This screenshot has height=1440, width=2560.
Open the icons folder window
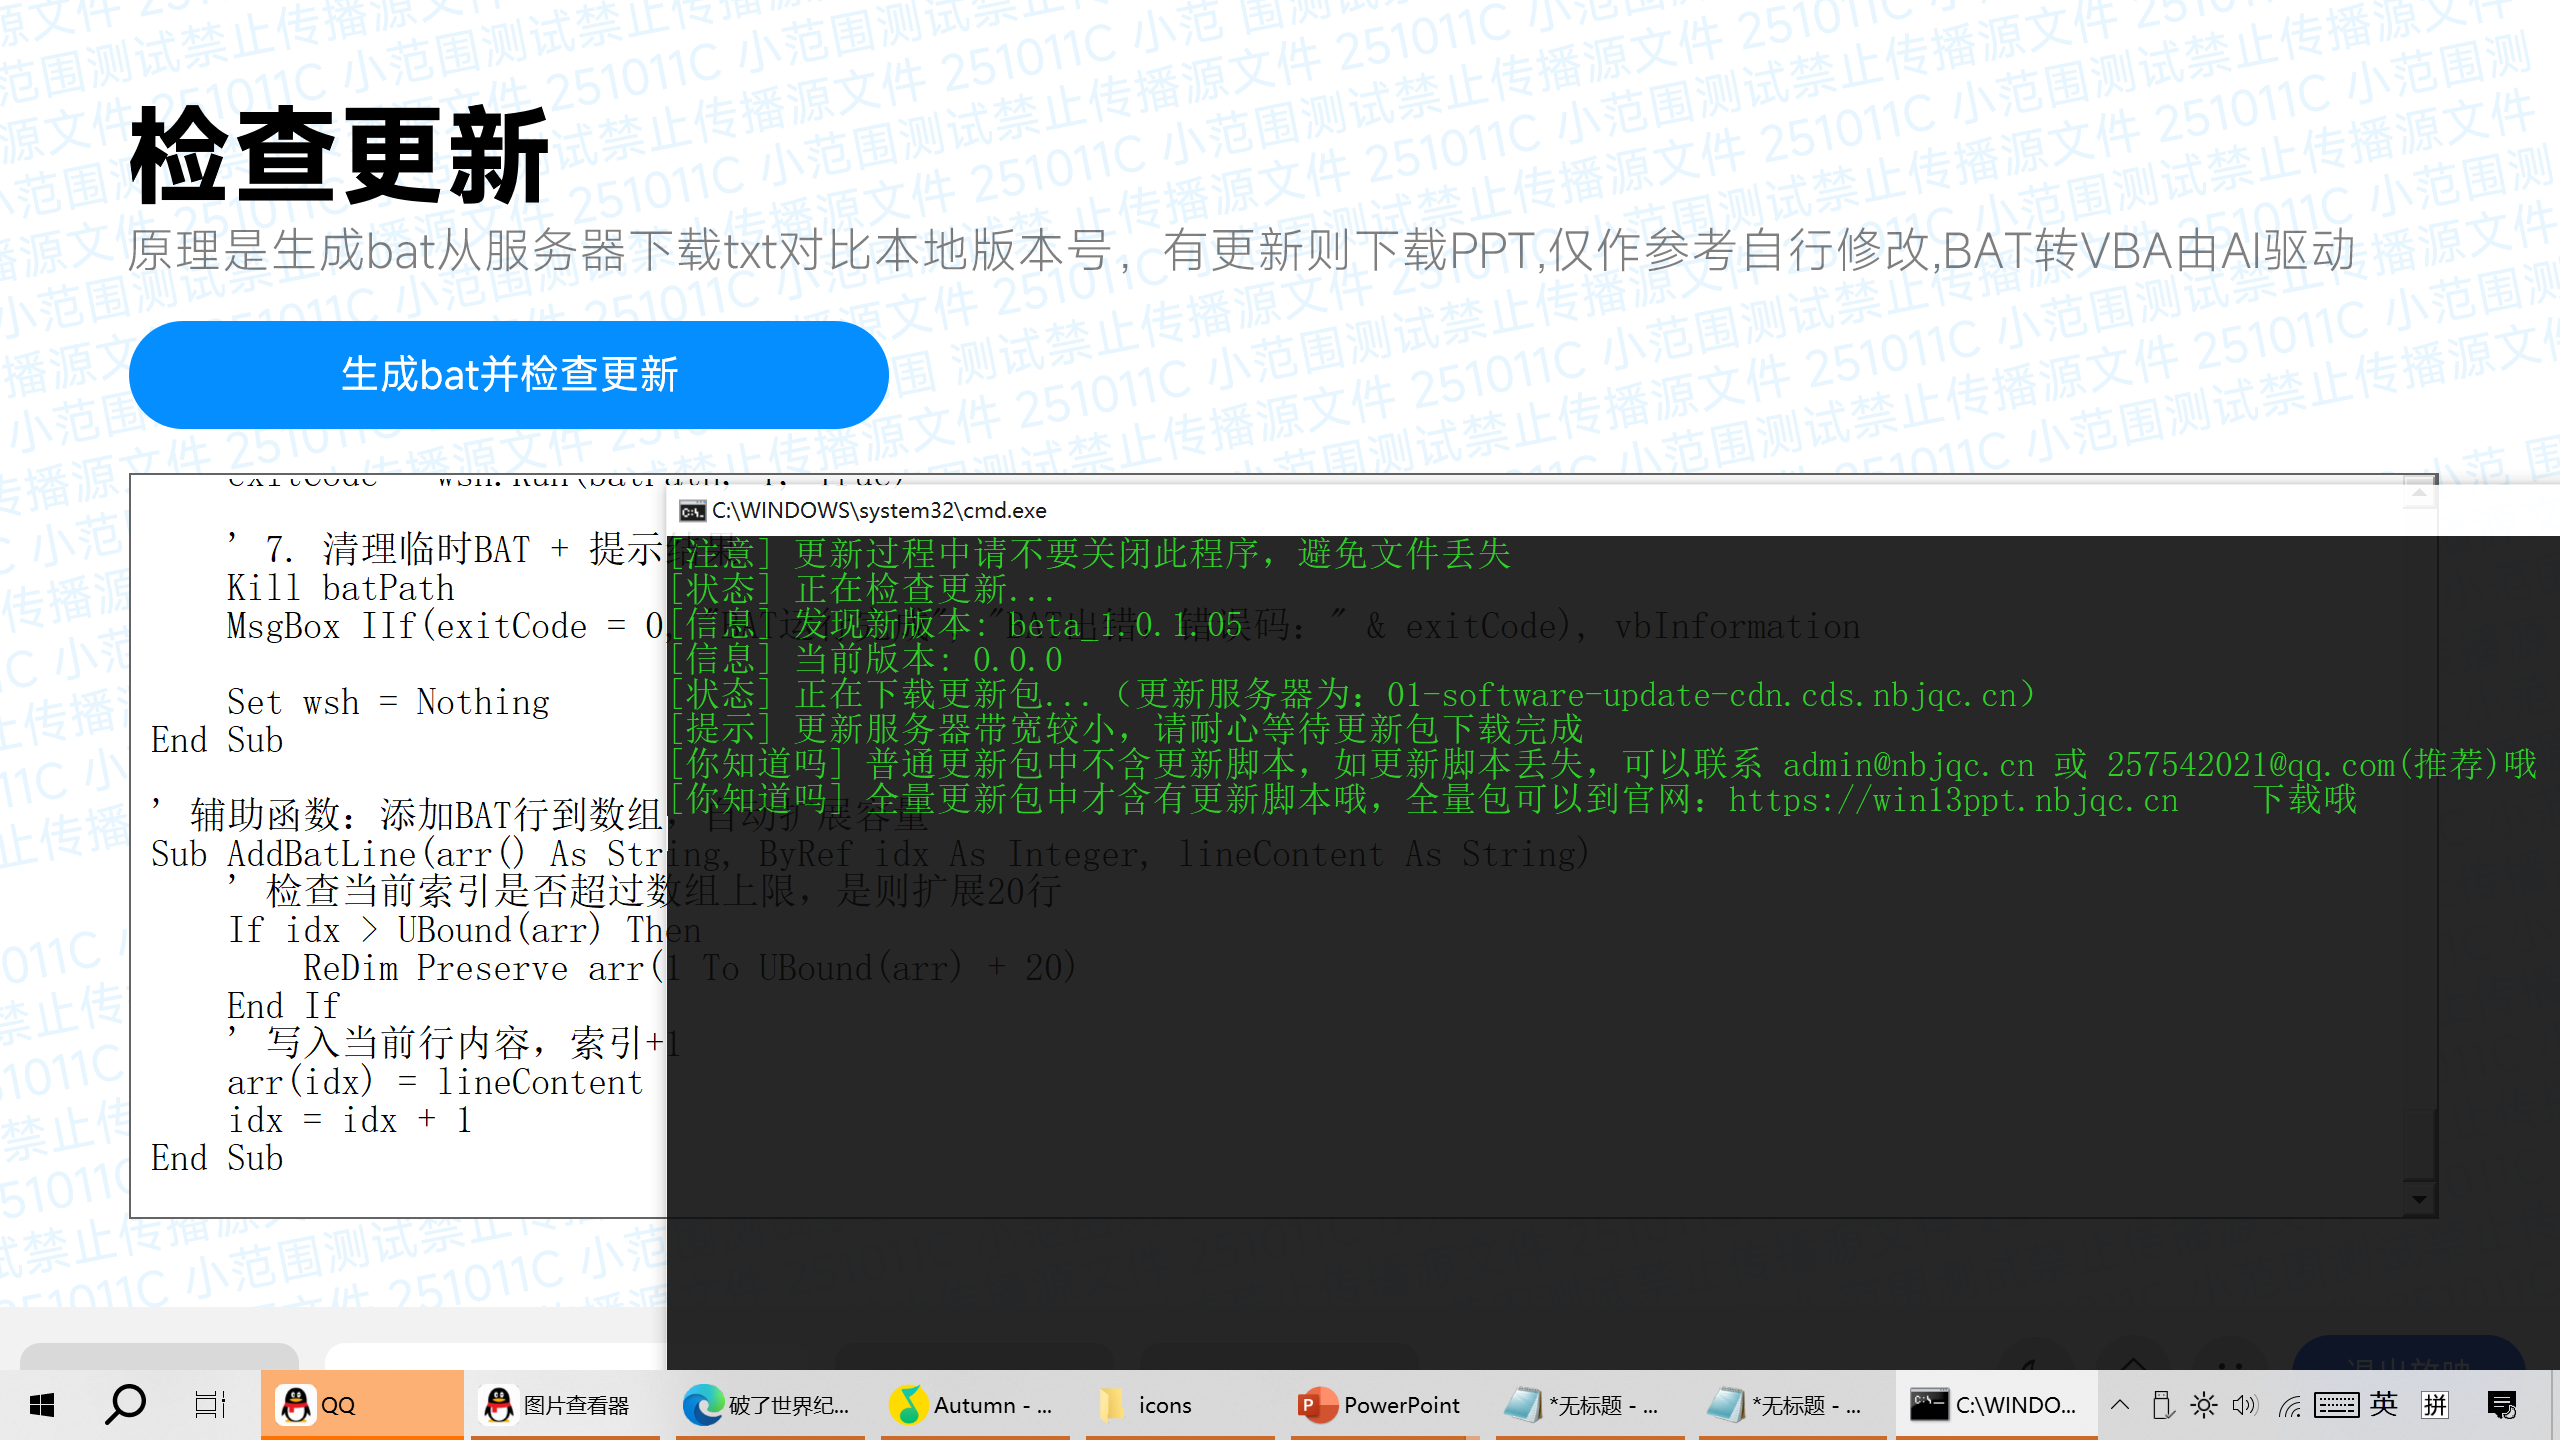coord(1180,1405)
